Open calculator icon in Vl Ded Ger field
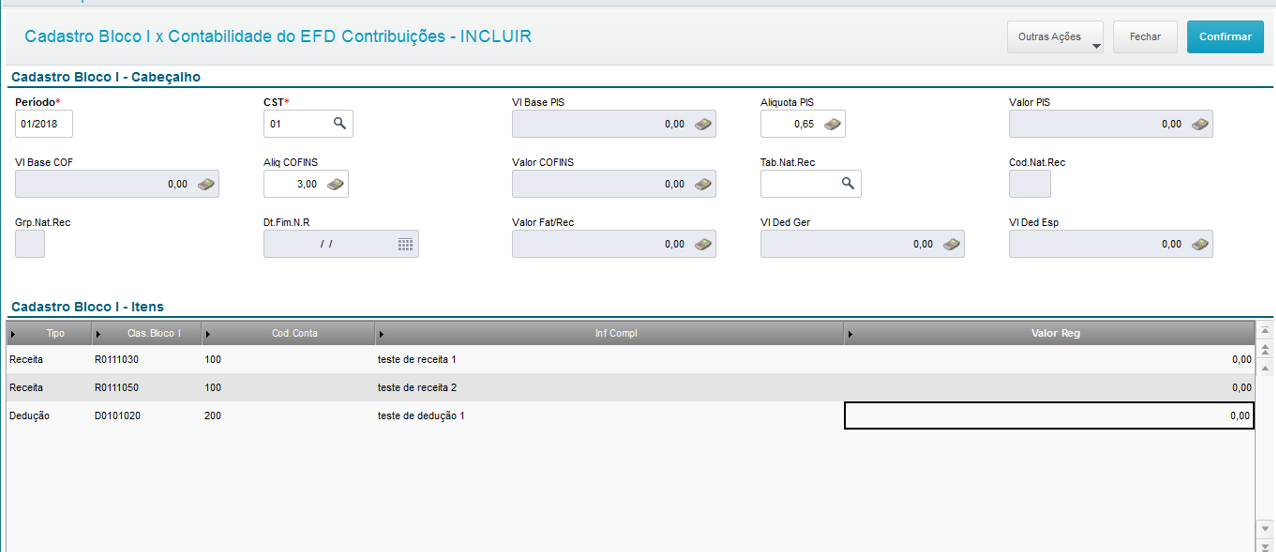 pos(952,244)
